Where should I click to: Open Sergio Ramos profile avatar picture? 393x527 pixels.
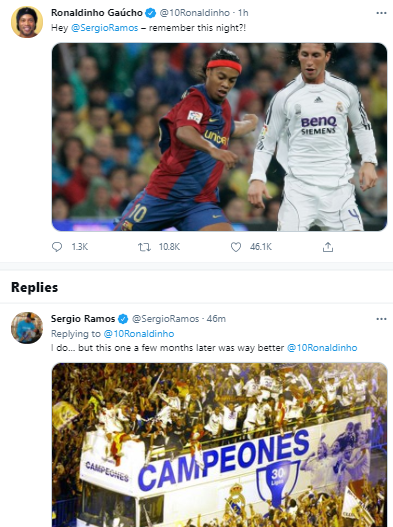(x=27, y=328)
